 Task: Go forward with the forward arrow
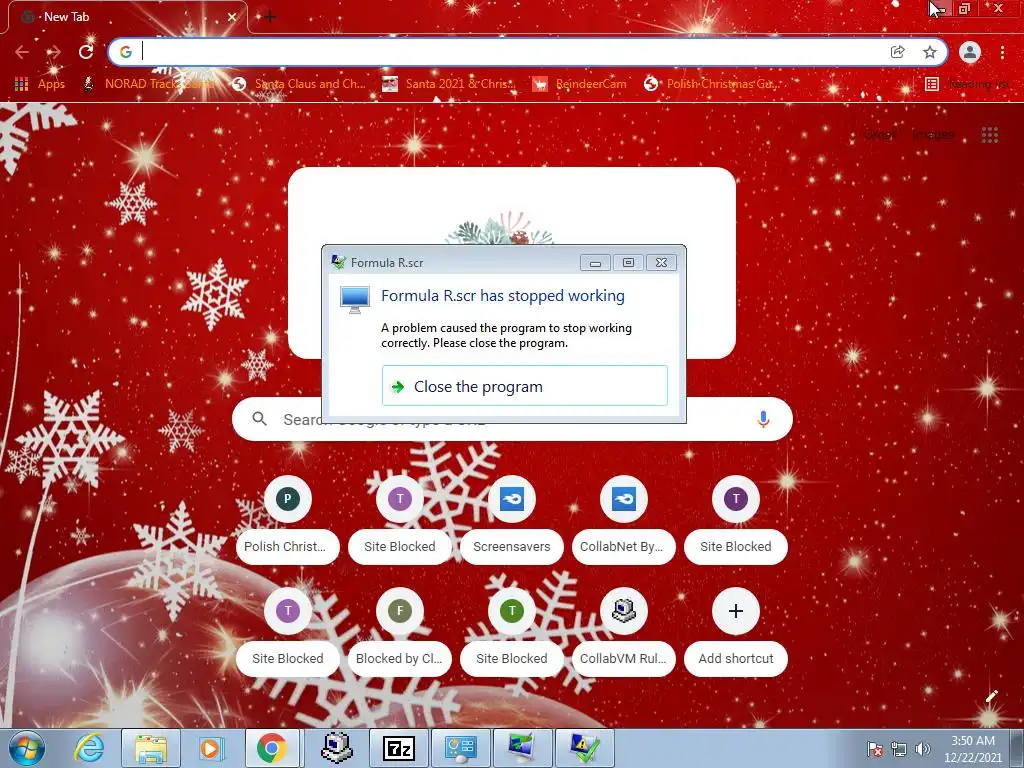click(54, 52)
